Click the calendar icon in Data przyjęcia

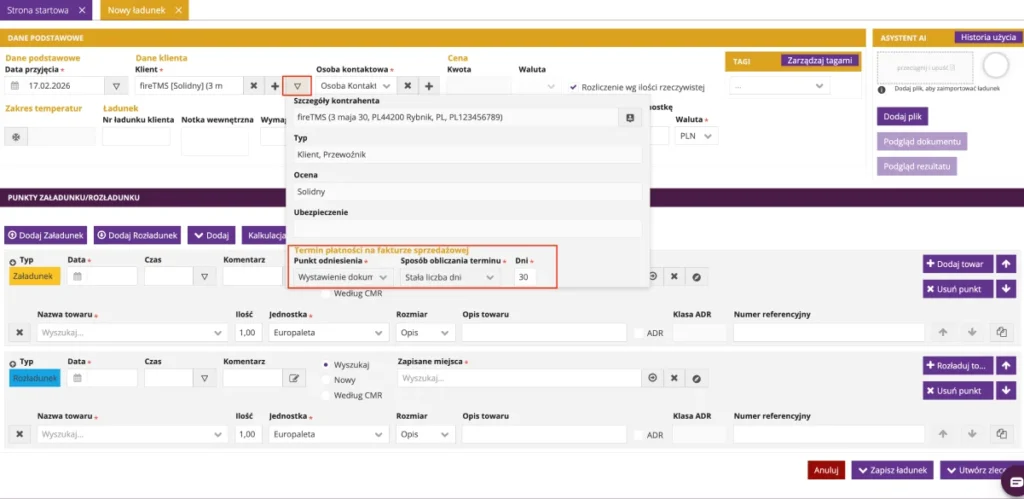16,86
